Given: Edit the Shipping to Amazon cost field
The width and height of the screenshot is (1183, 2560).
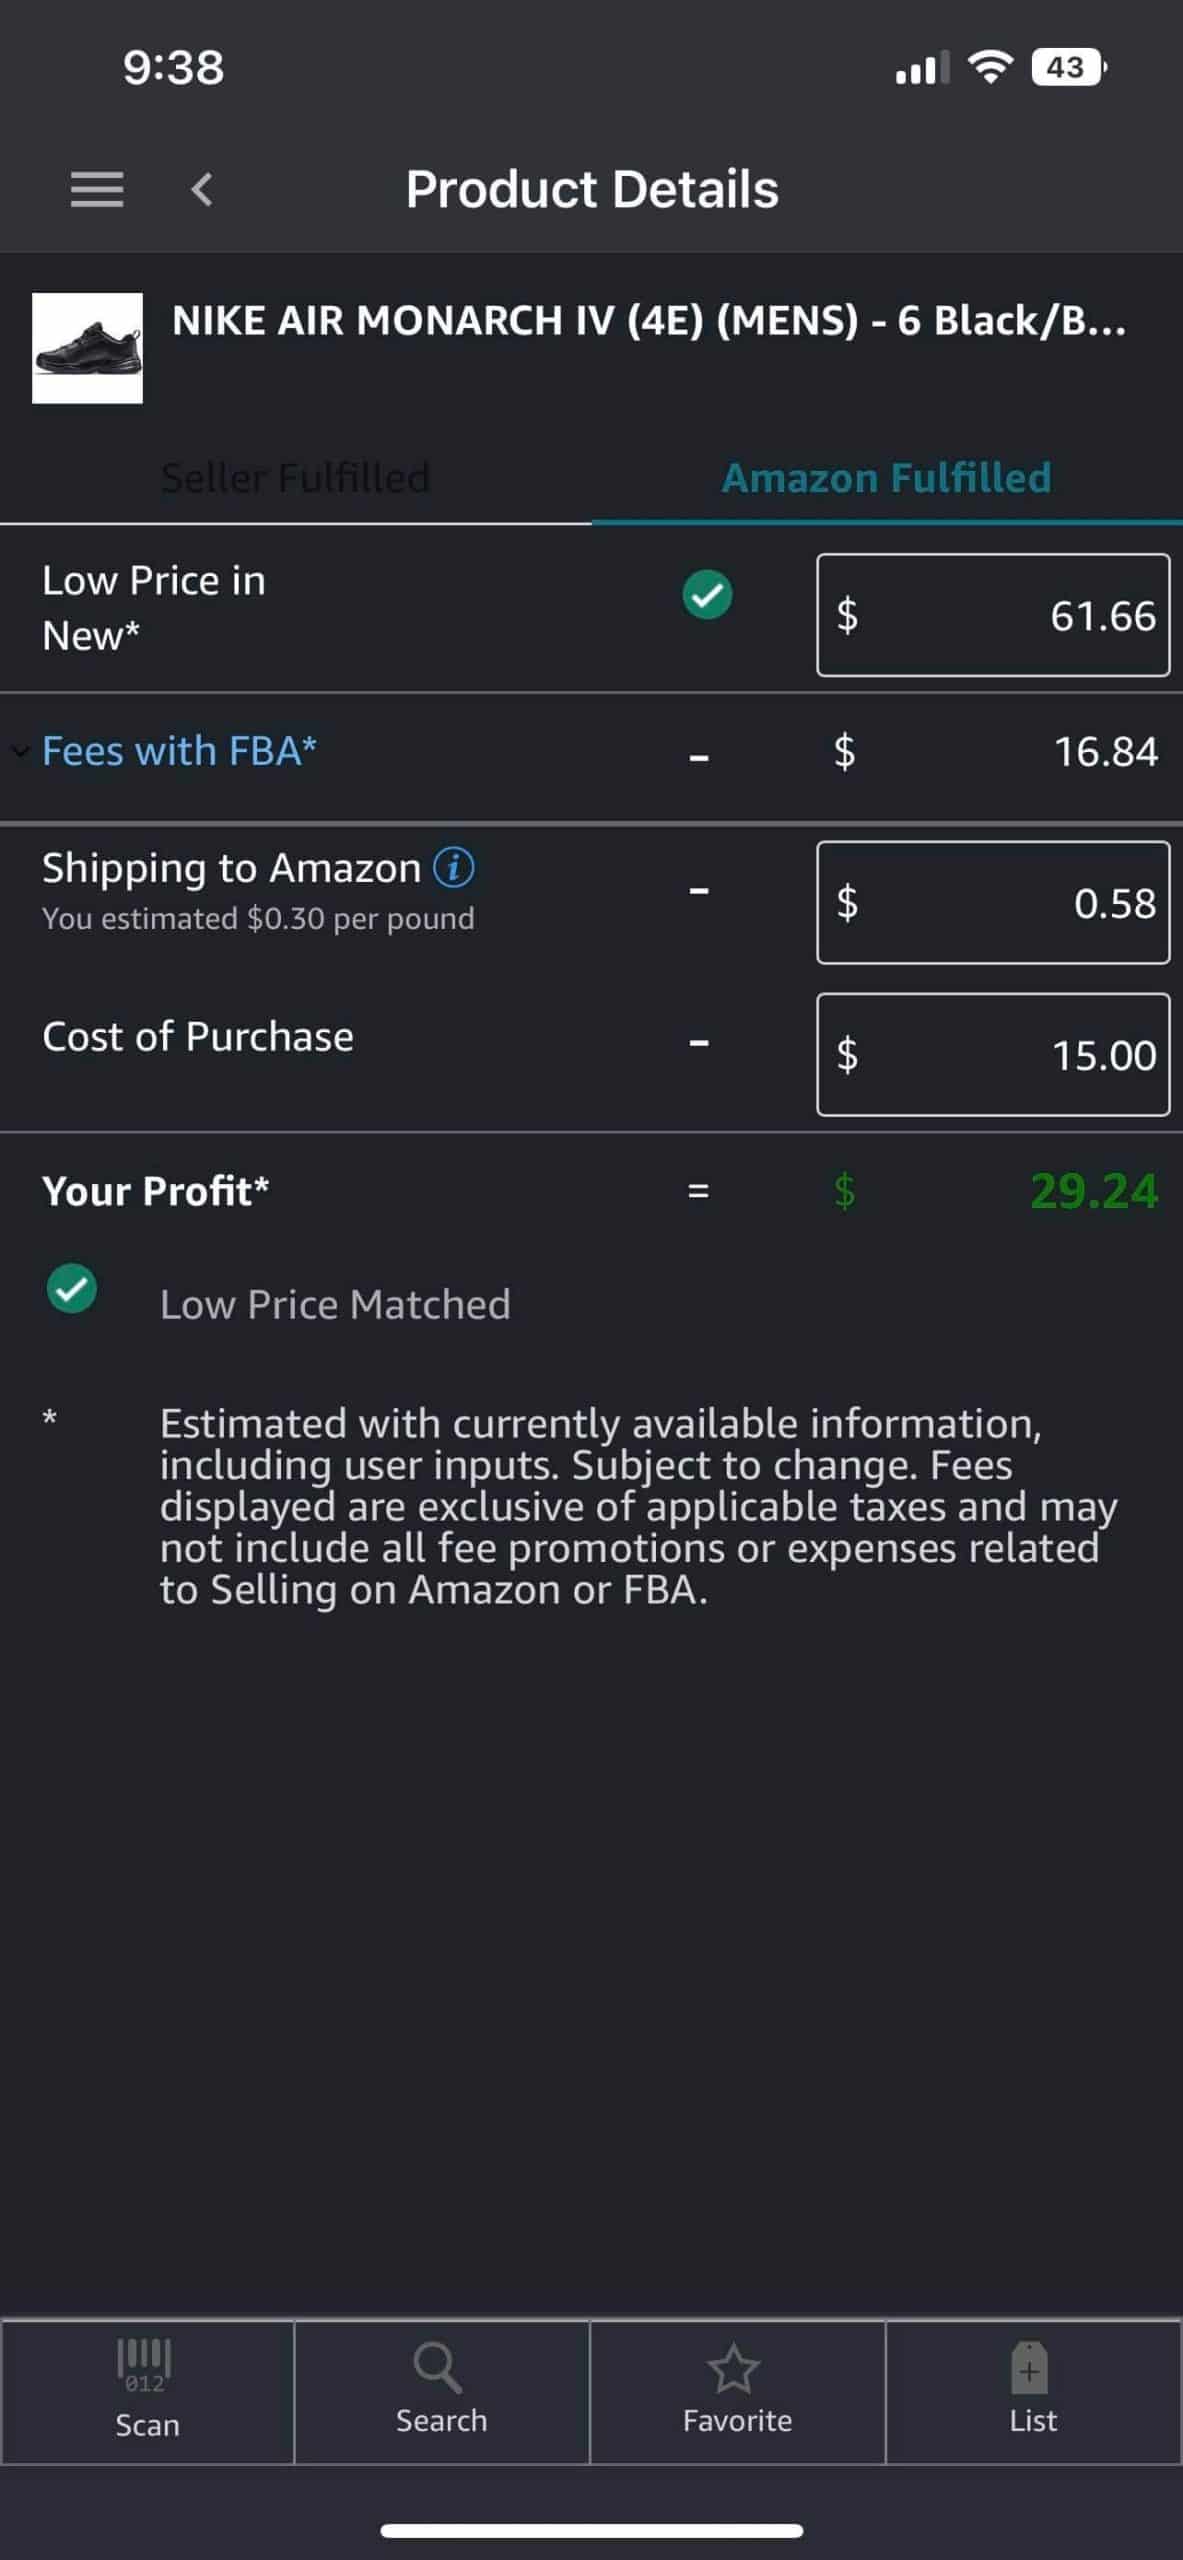Looking at the screenshot, I should point(993,903).
